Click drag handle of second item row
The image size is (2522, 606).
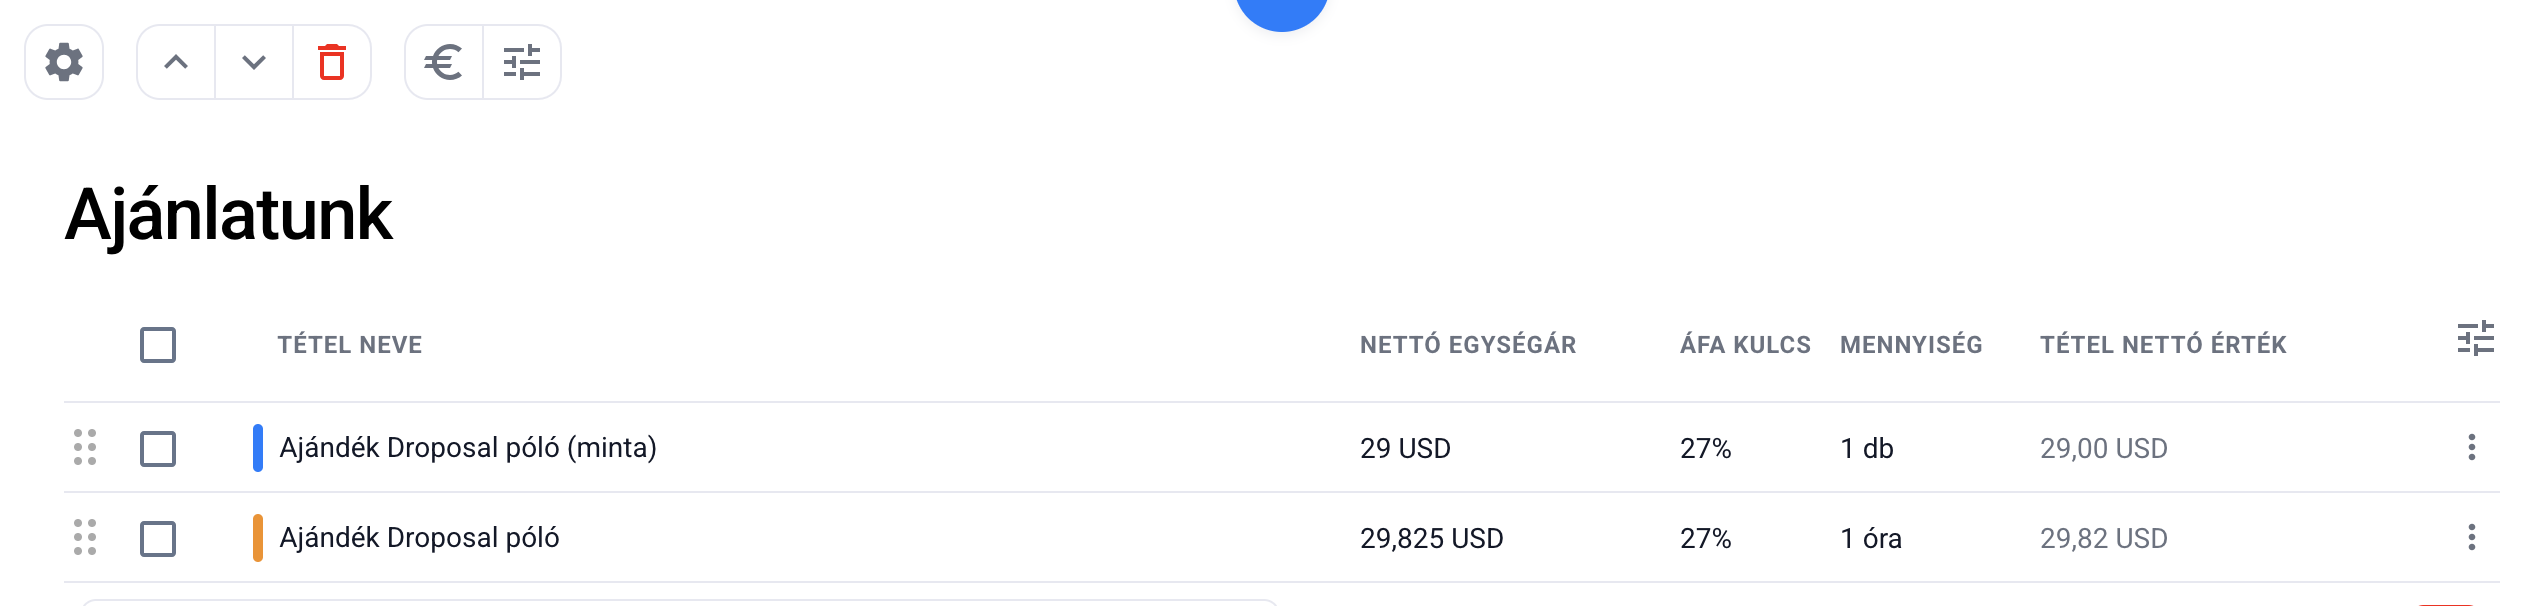pyautogui.click(x=85, y=537)
